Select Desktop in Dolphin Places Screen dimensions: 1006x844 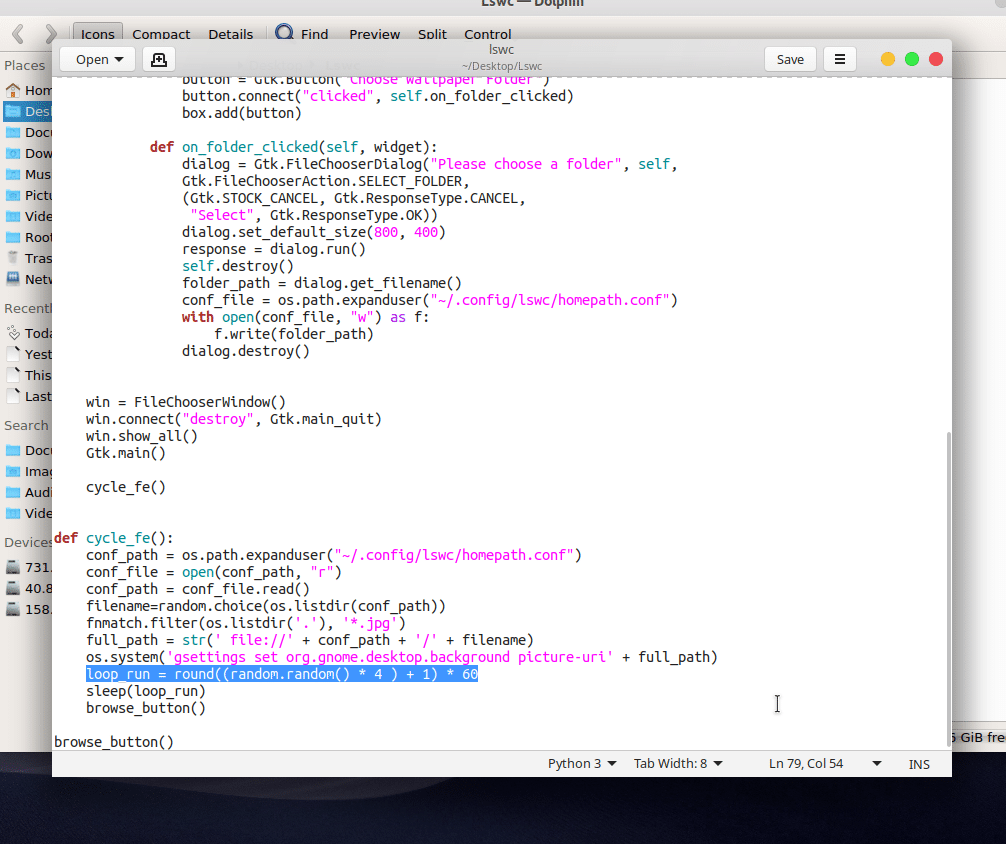(x=28, y=112)
